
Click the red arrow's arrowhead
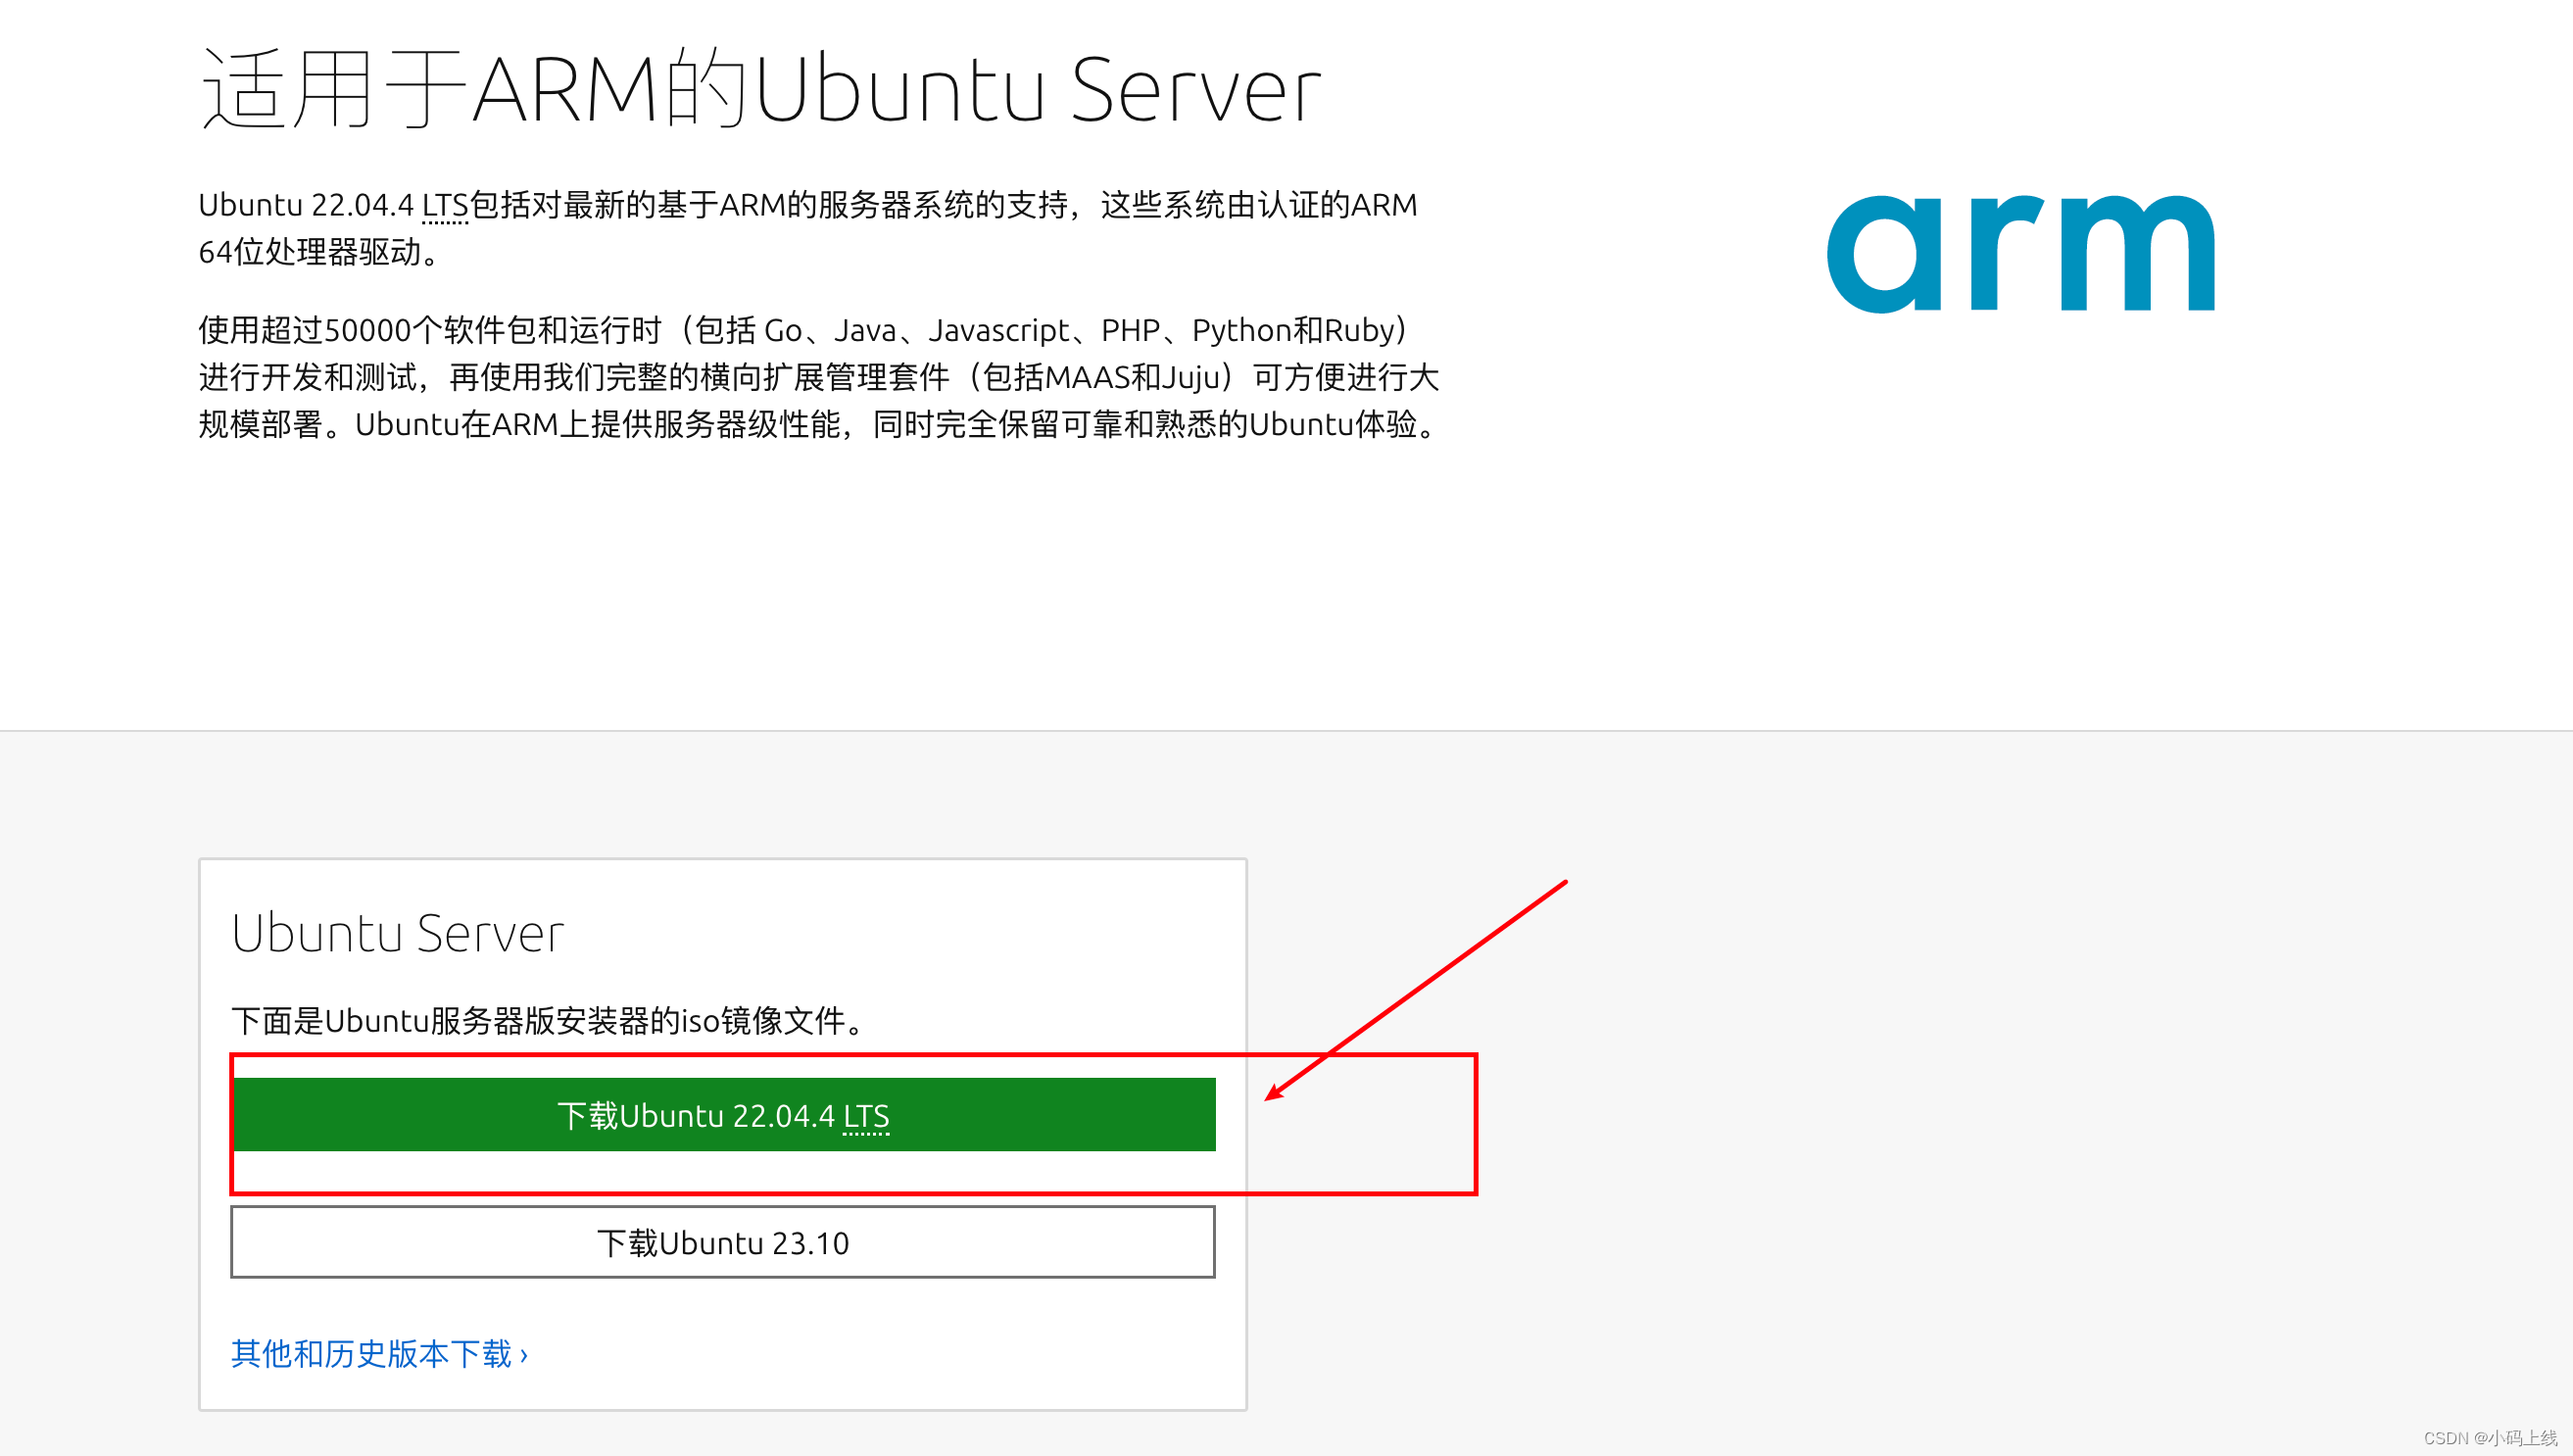tap(1273, 1093)
